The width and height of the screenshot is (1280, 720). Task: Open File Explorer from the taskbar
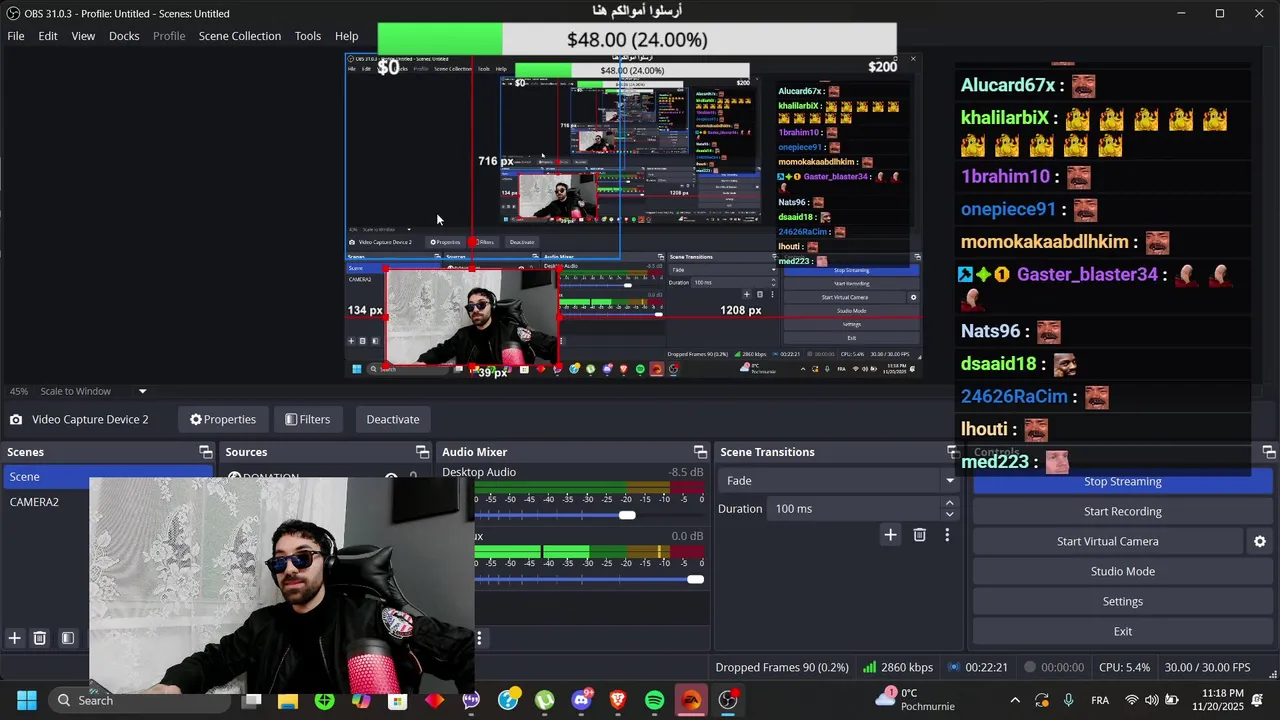point(288,701)
